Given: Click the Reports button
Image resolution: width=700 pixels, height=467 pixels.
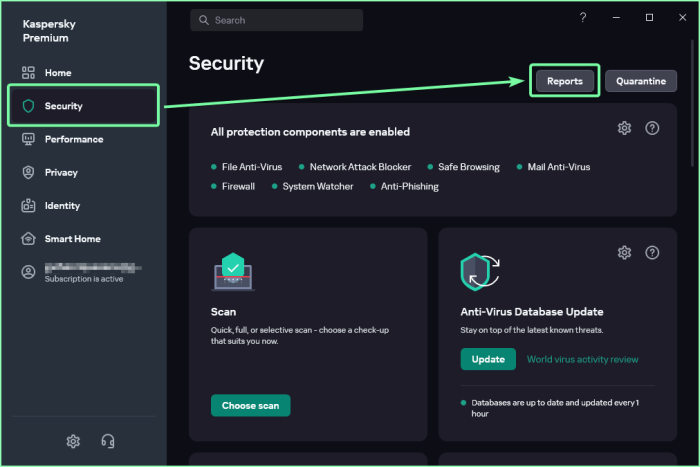Looking at the screenshot, I should pos(565,81).
